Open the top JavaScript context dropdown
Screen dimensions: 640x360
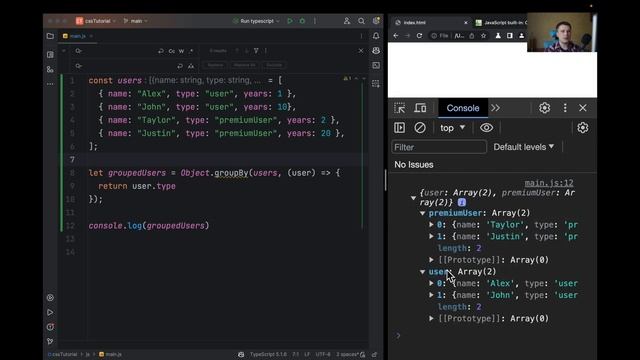pos(452,128)
